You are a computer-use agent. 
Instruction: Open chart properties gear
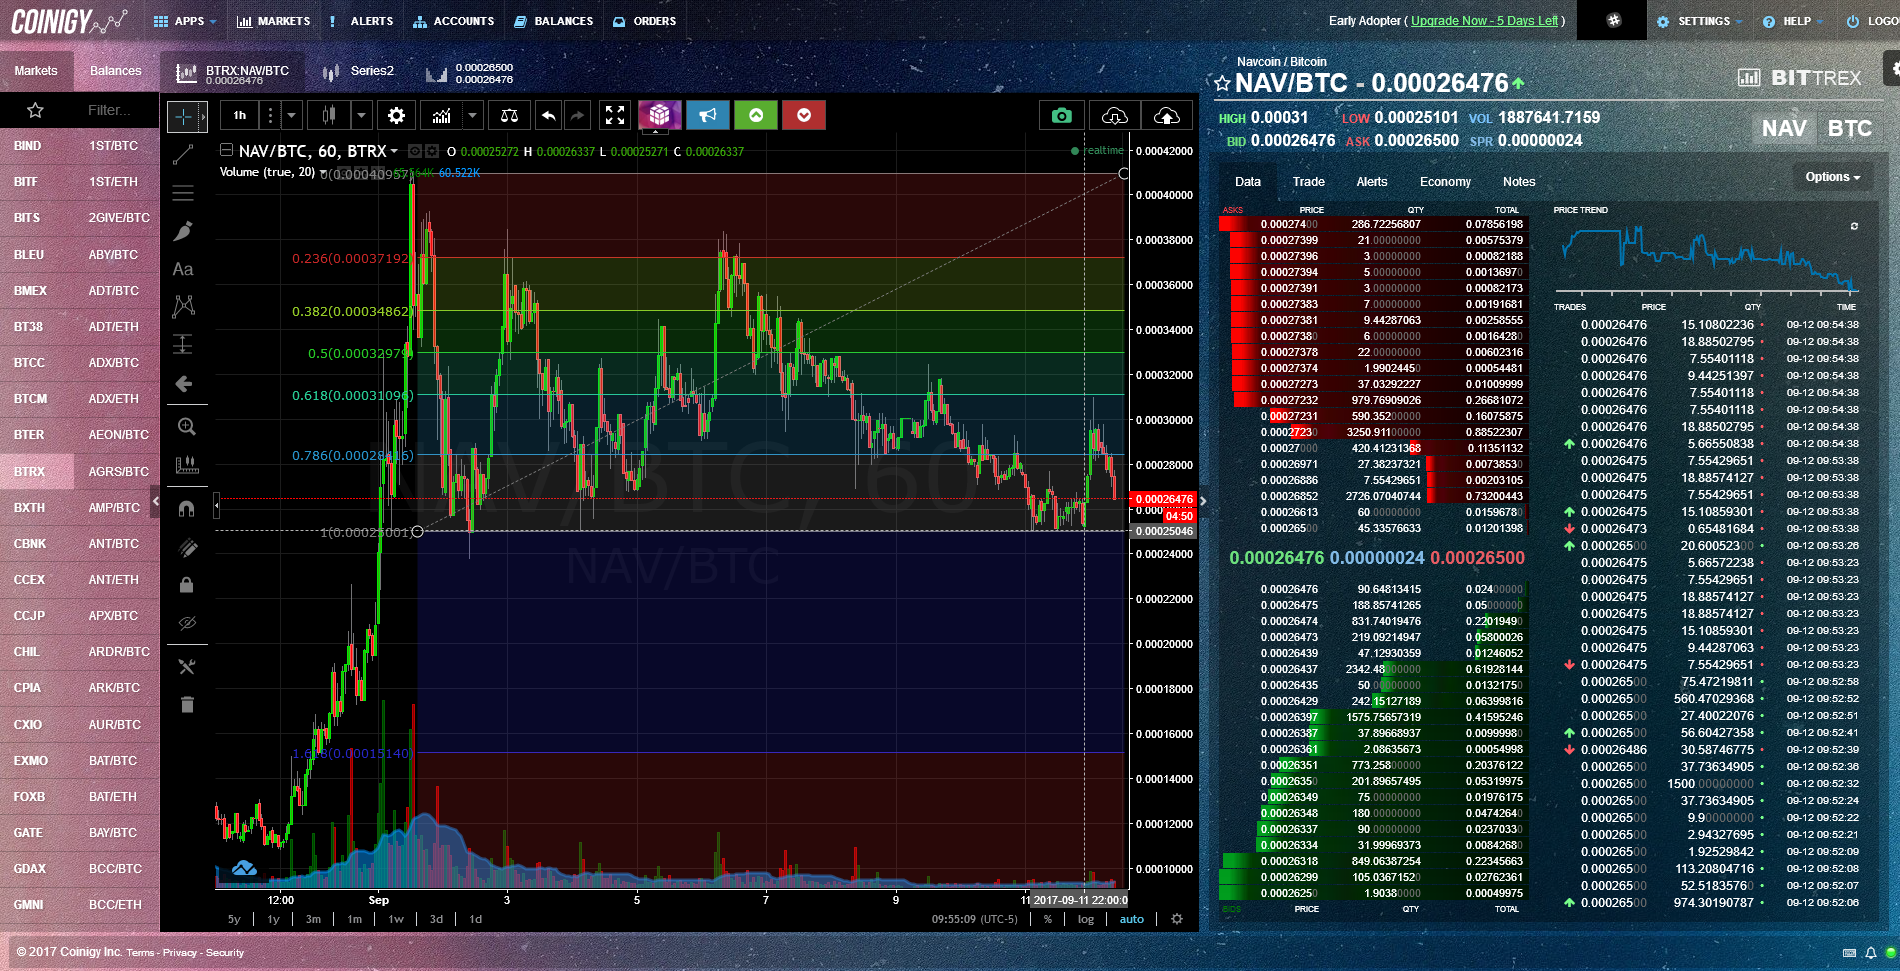point(397,116)
